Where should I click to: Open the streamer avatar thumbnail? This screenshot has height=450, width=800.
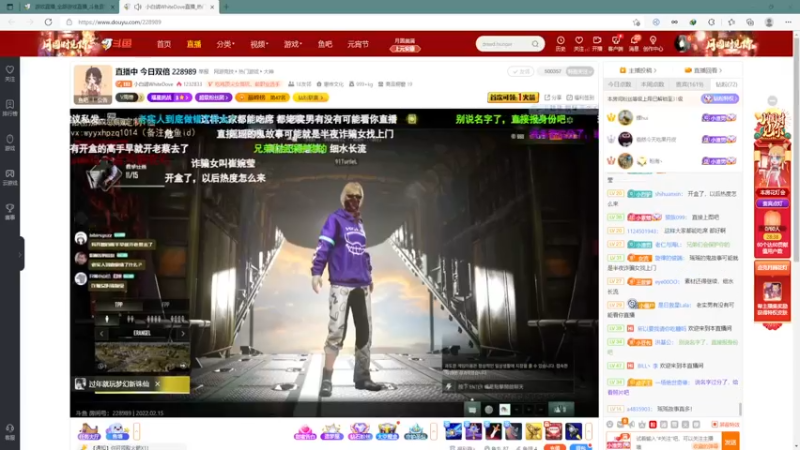click(x=93, y=85)
